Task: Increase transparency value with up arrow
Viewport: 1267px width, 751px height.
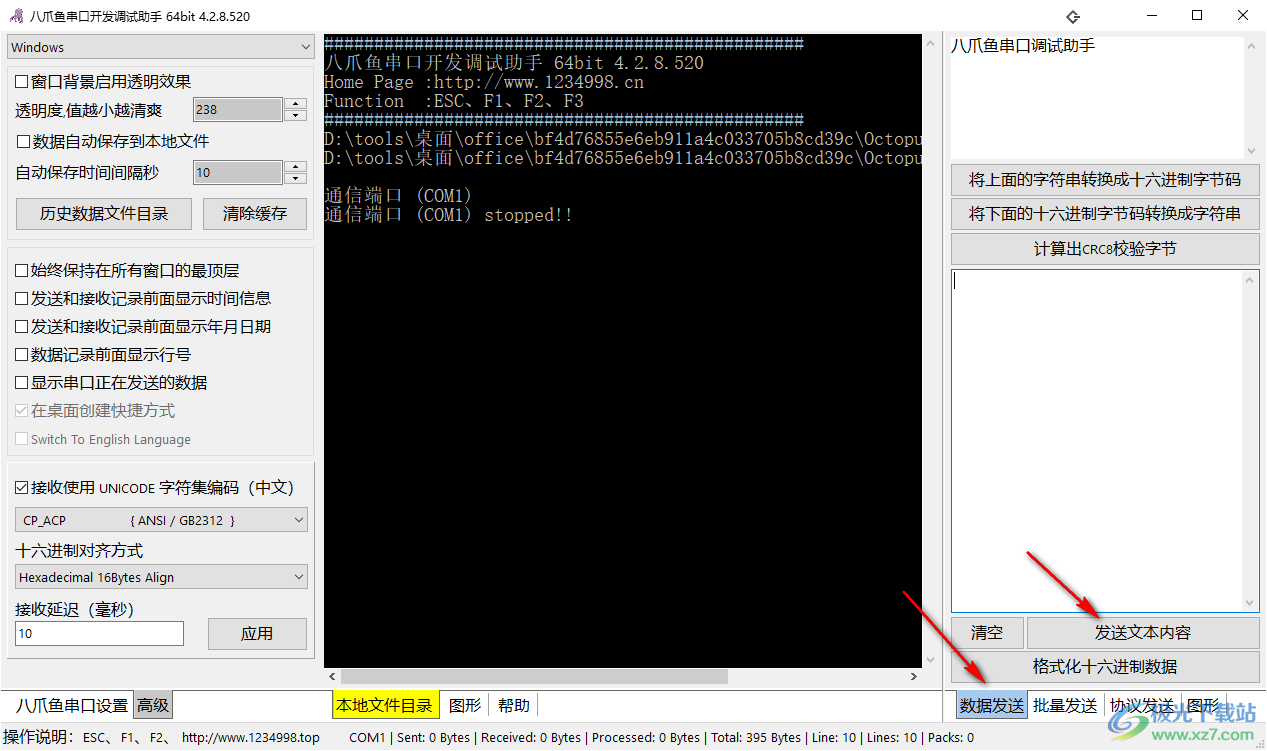Action: tap(295, 103)
